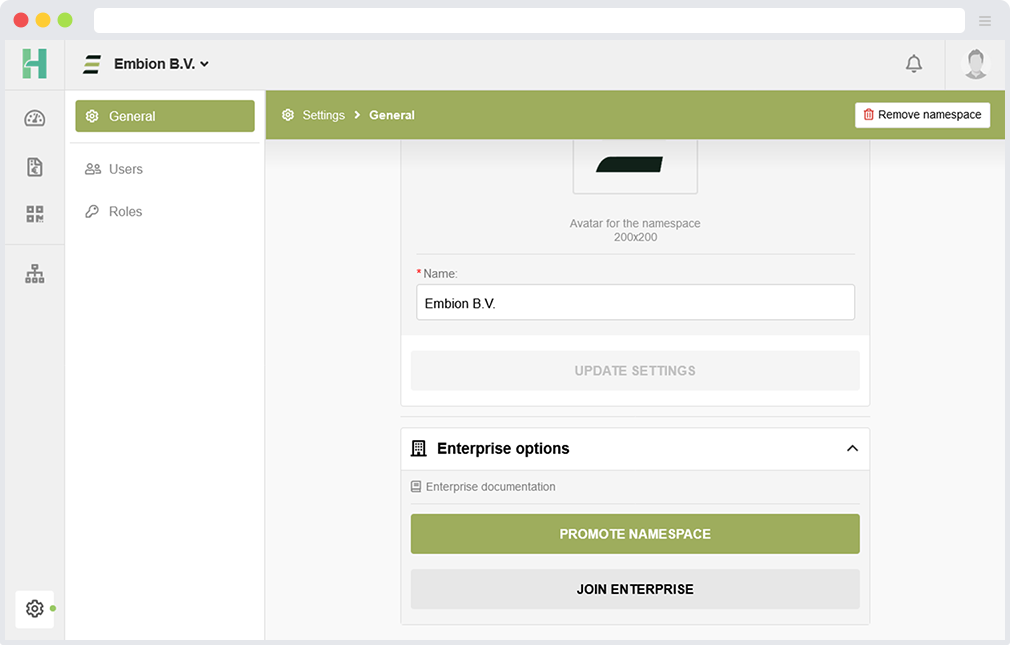The width and height of the screenshot is (1010, 645).
Task: Open the invoice document icon in sidebar
Action: [35, 167]
